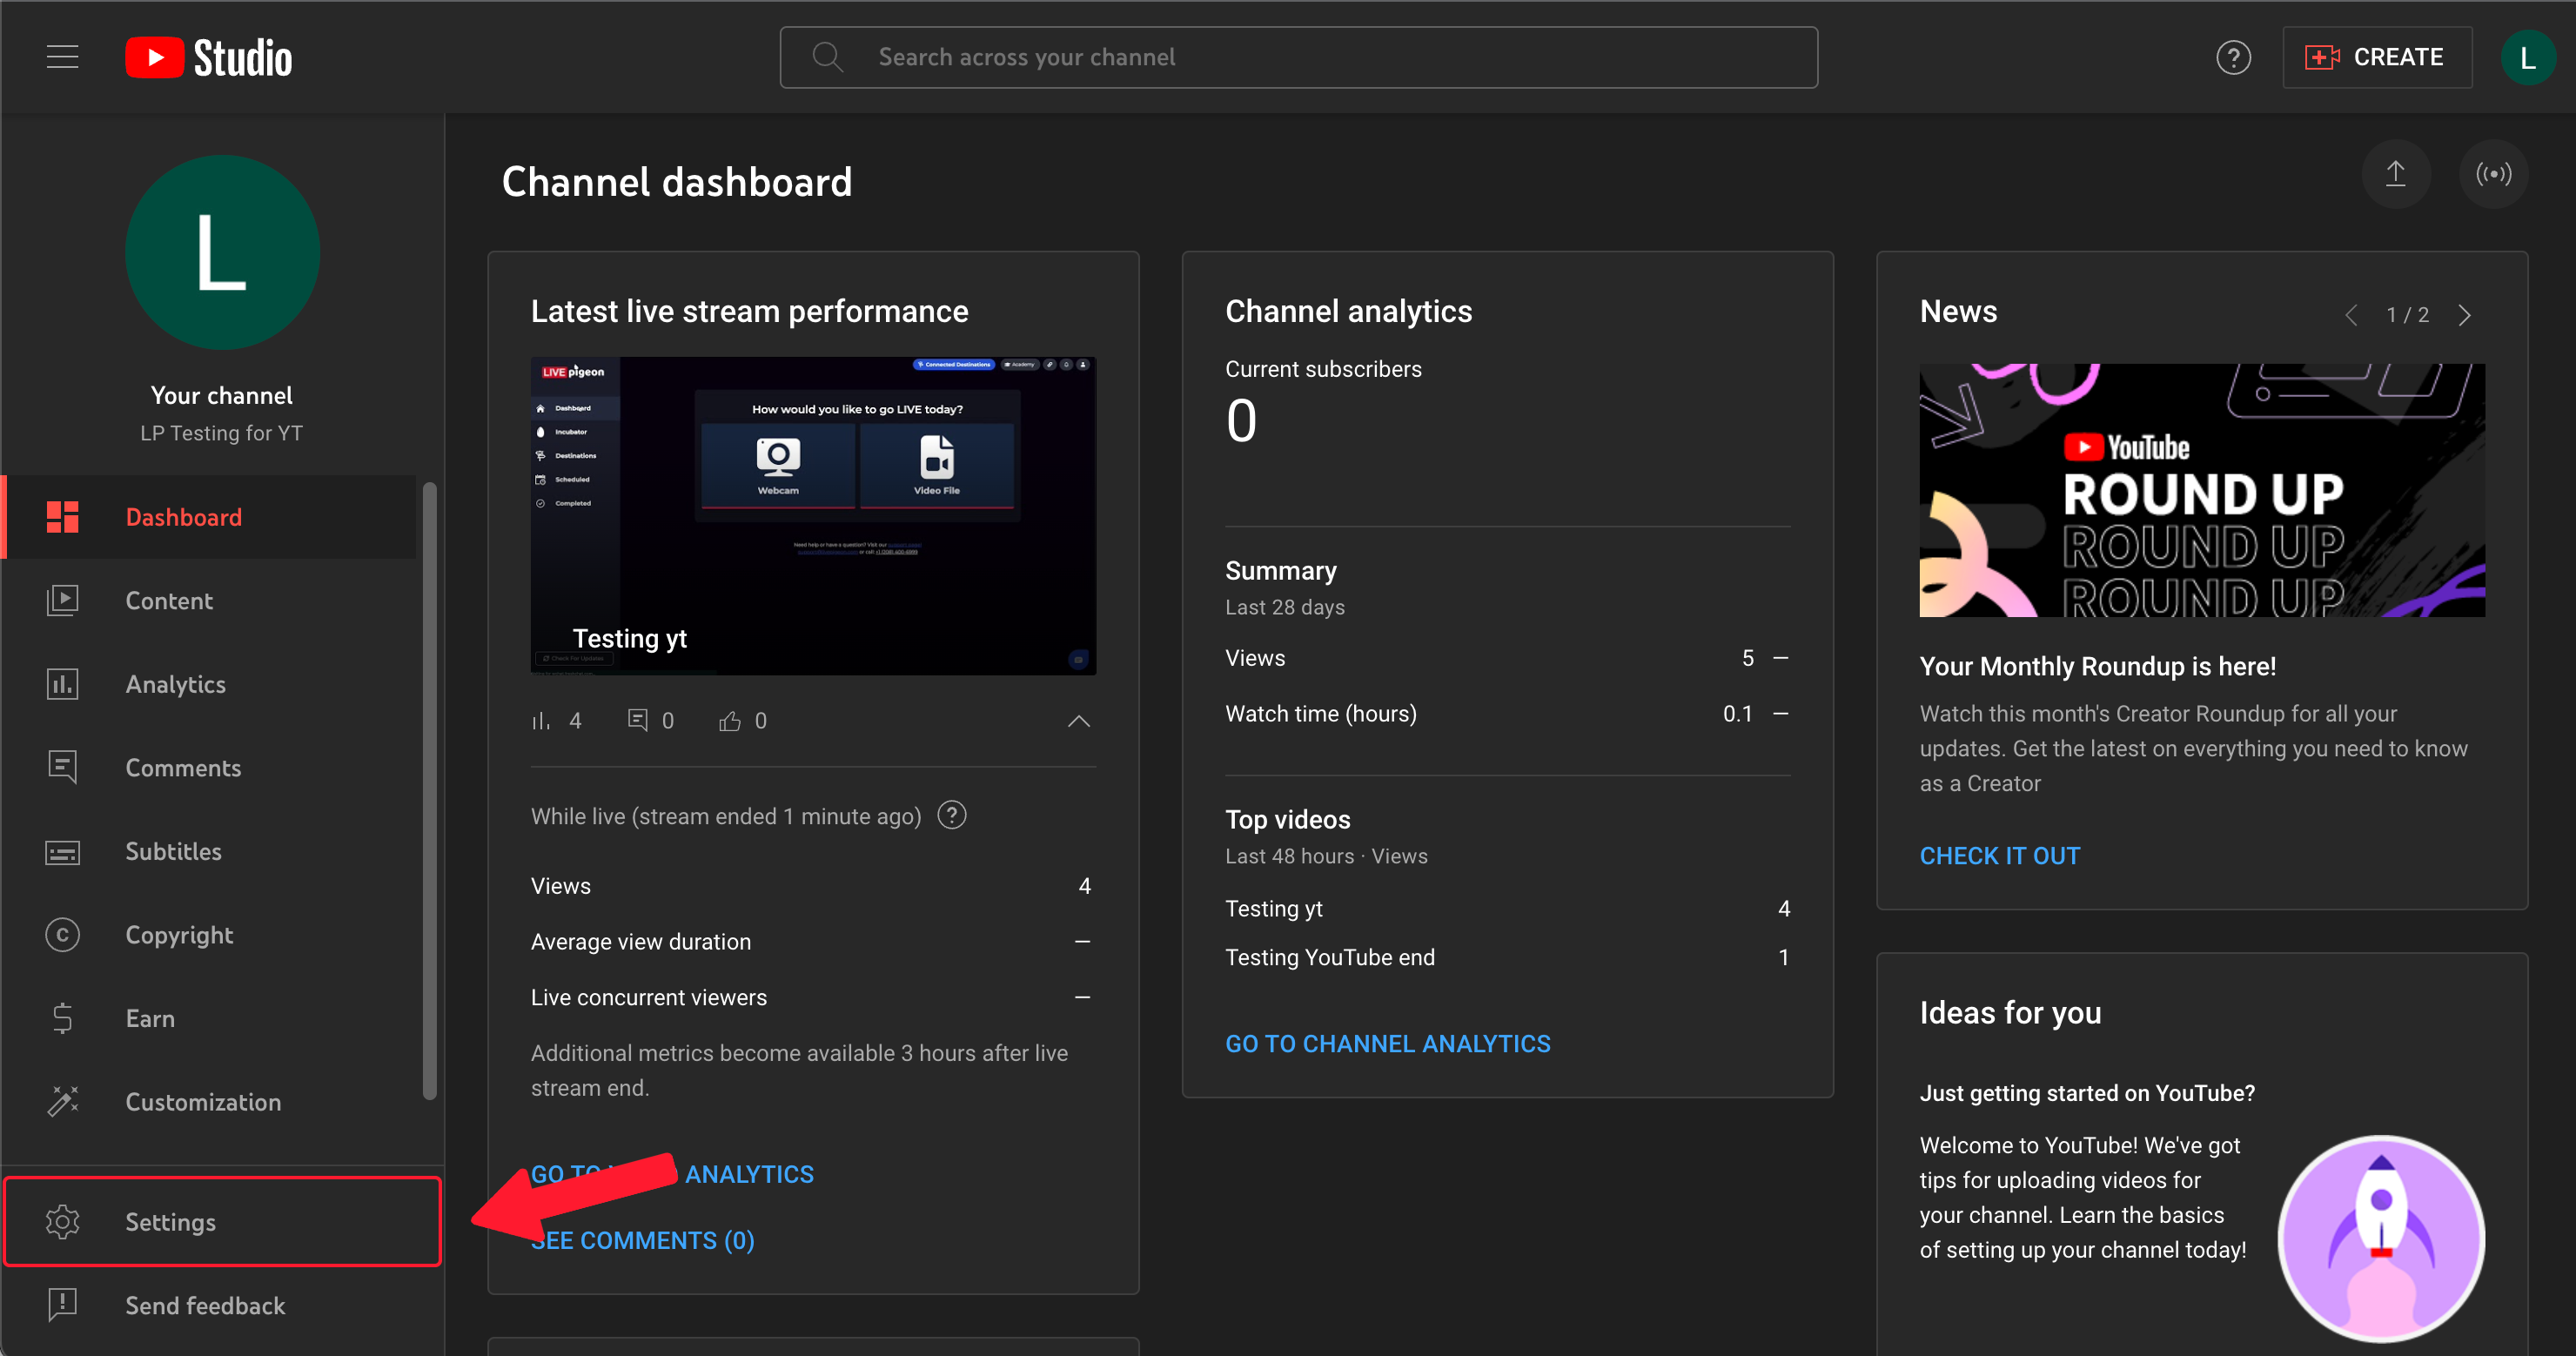Open the help question mark icon
Viewport: 2576px width, 1356px height.
(x=2232, y=57)
